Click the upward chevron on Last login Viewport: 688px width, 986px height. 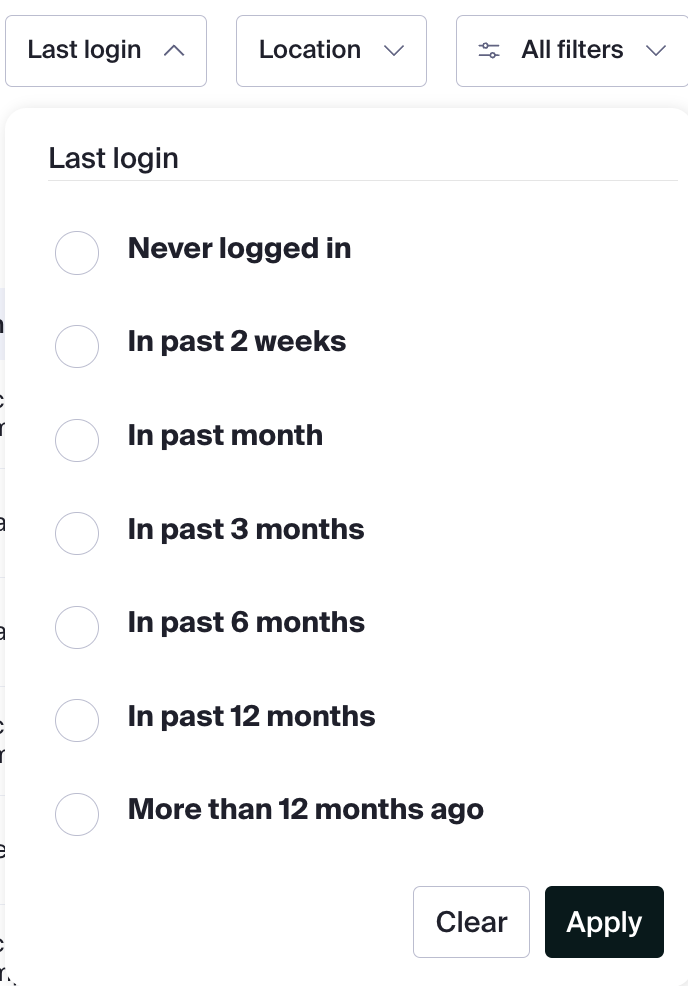[174, 50]
